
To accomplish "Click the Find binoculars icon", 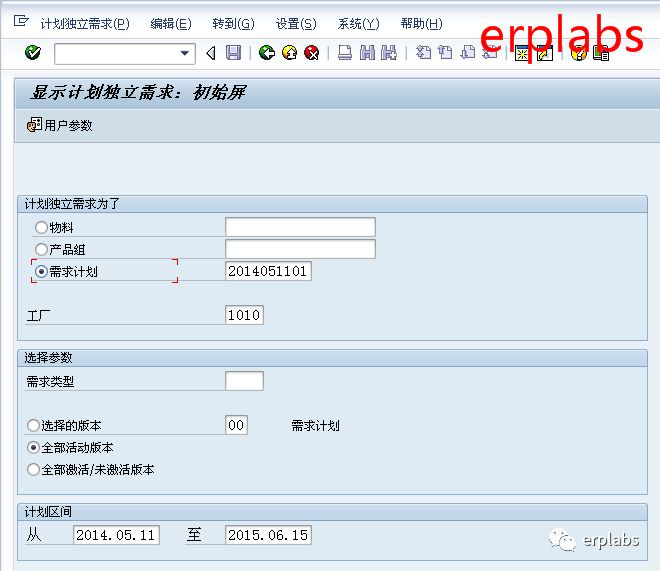I will [x=367, y=53].
